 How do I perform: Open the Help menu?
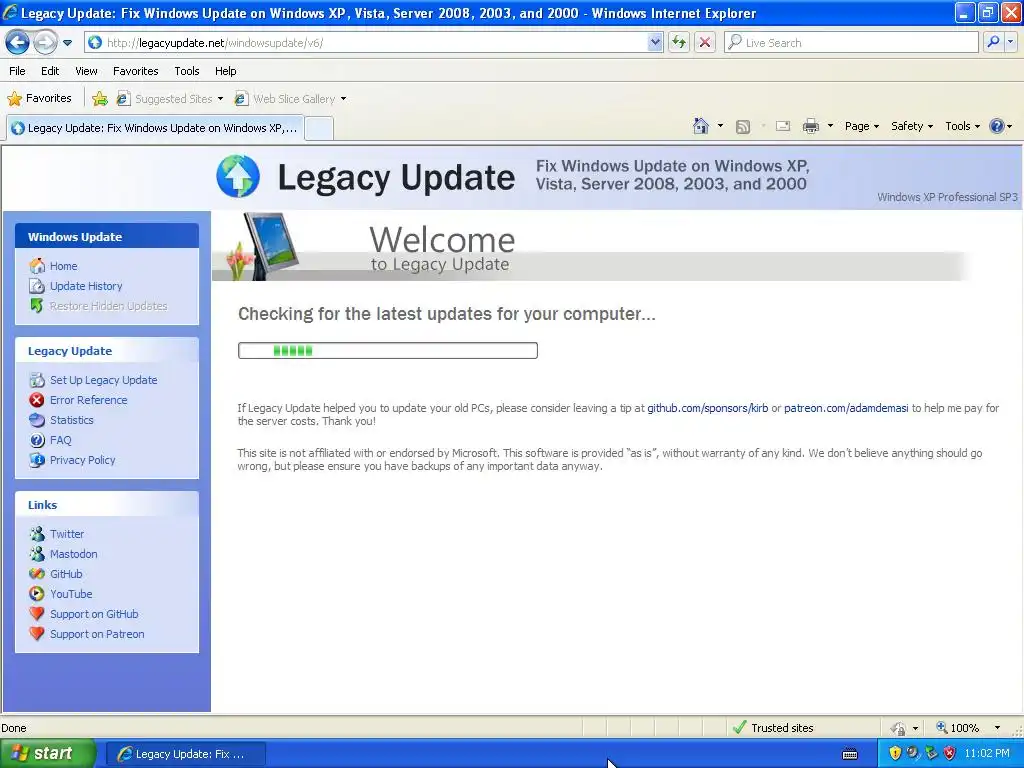(x=225, y=71)
